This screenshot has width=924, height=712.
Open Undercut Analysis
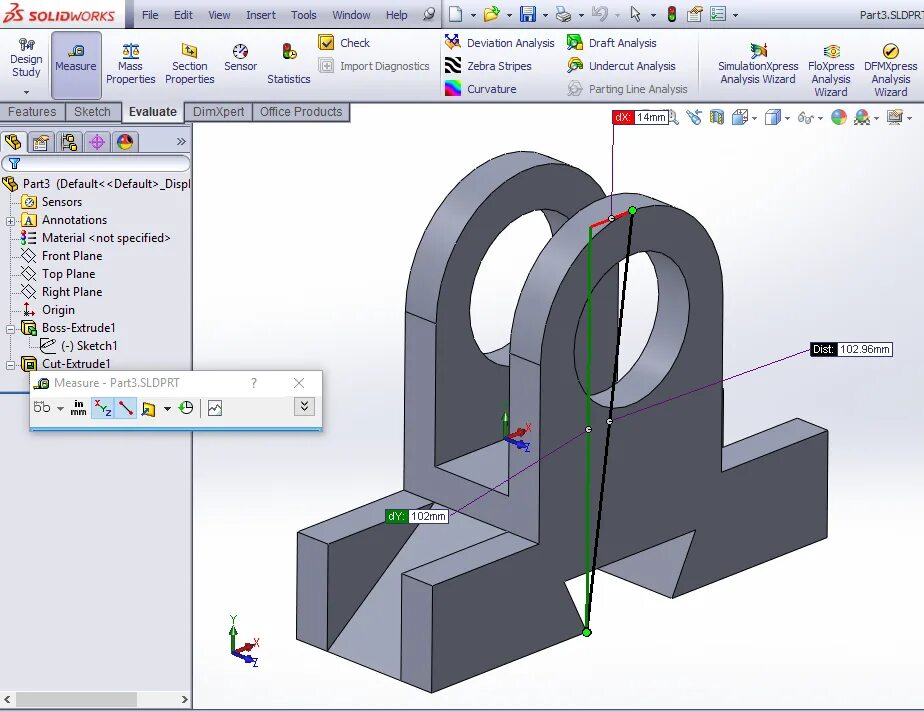pos(621,65)
